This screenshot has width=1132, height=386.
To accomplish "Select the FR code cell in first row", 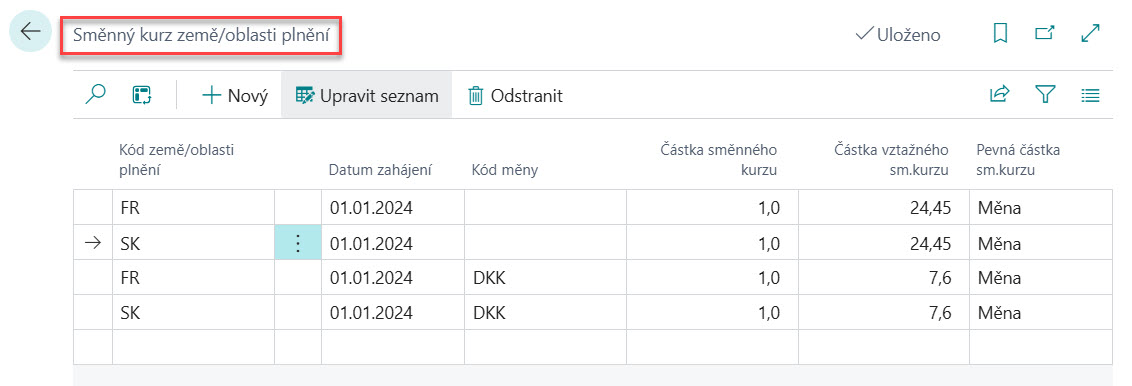I will pyautogui.click(x=193, y=208).
